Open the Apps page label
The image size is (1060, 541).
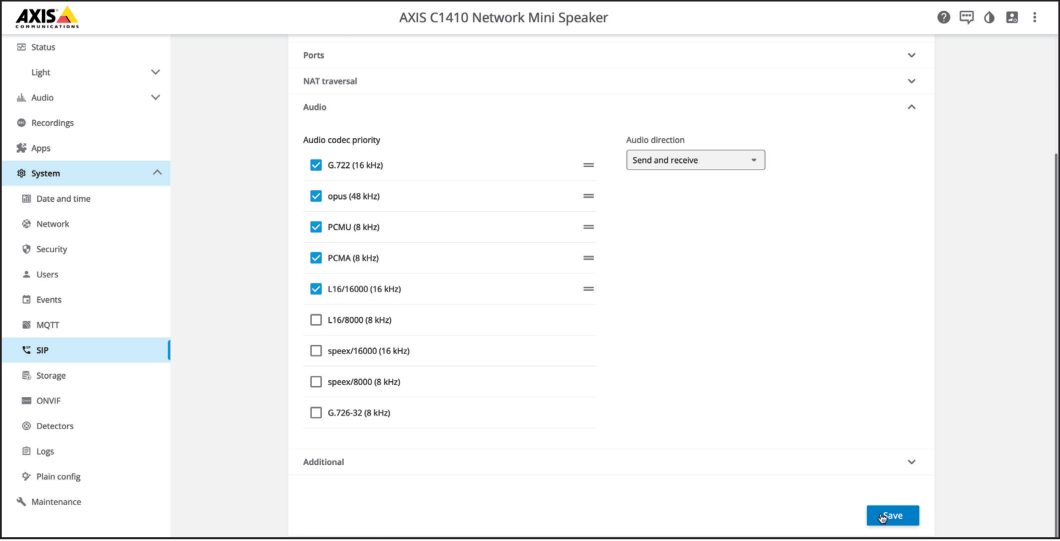[x=41, y=148]
